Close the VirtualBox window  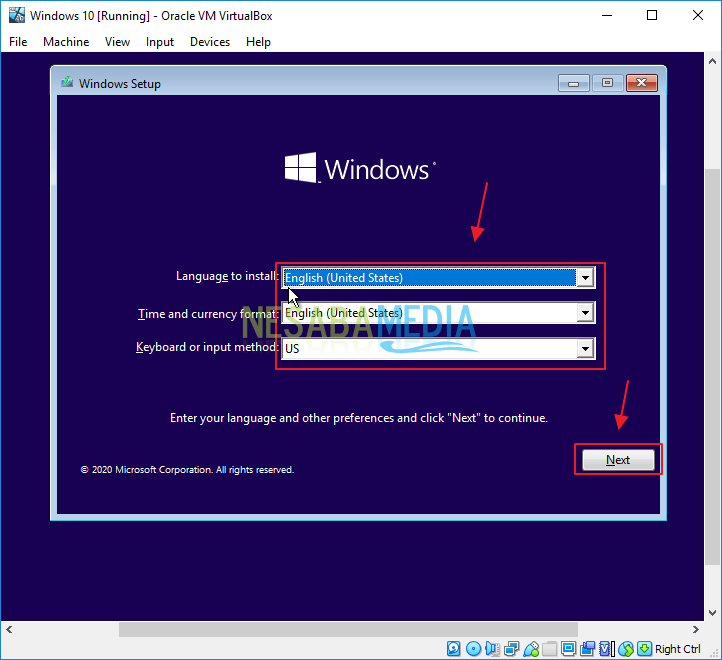(x=698, y=15)
